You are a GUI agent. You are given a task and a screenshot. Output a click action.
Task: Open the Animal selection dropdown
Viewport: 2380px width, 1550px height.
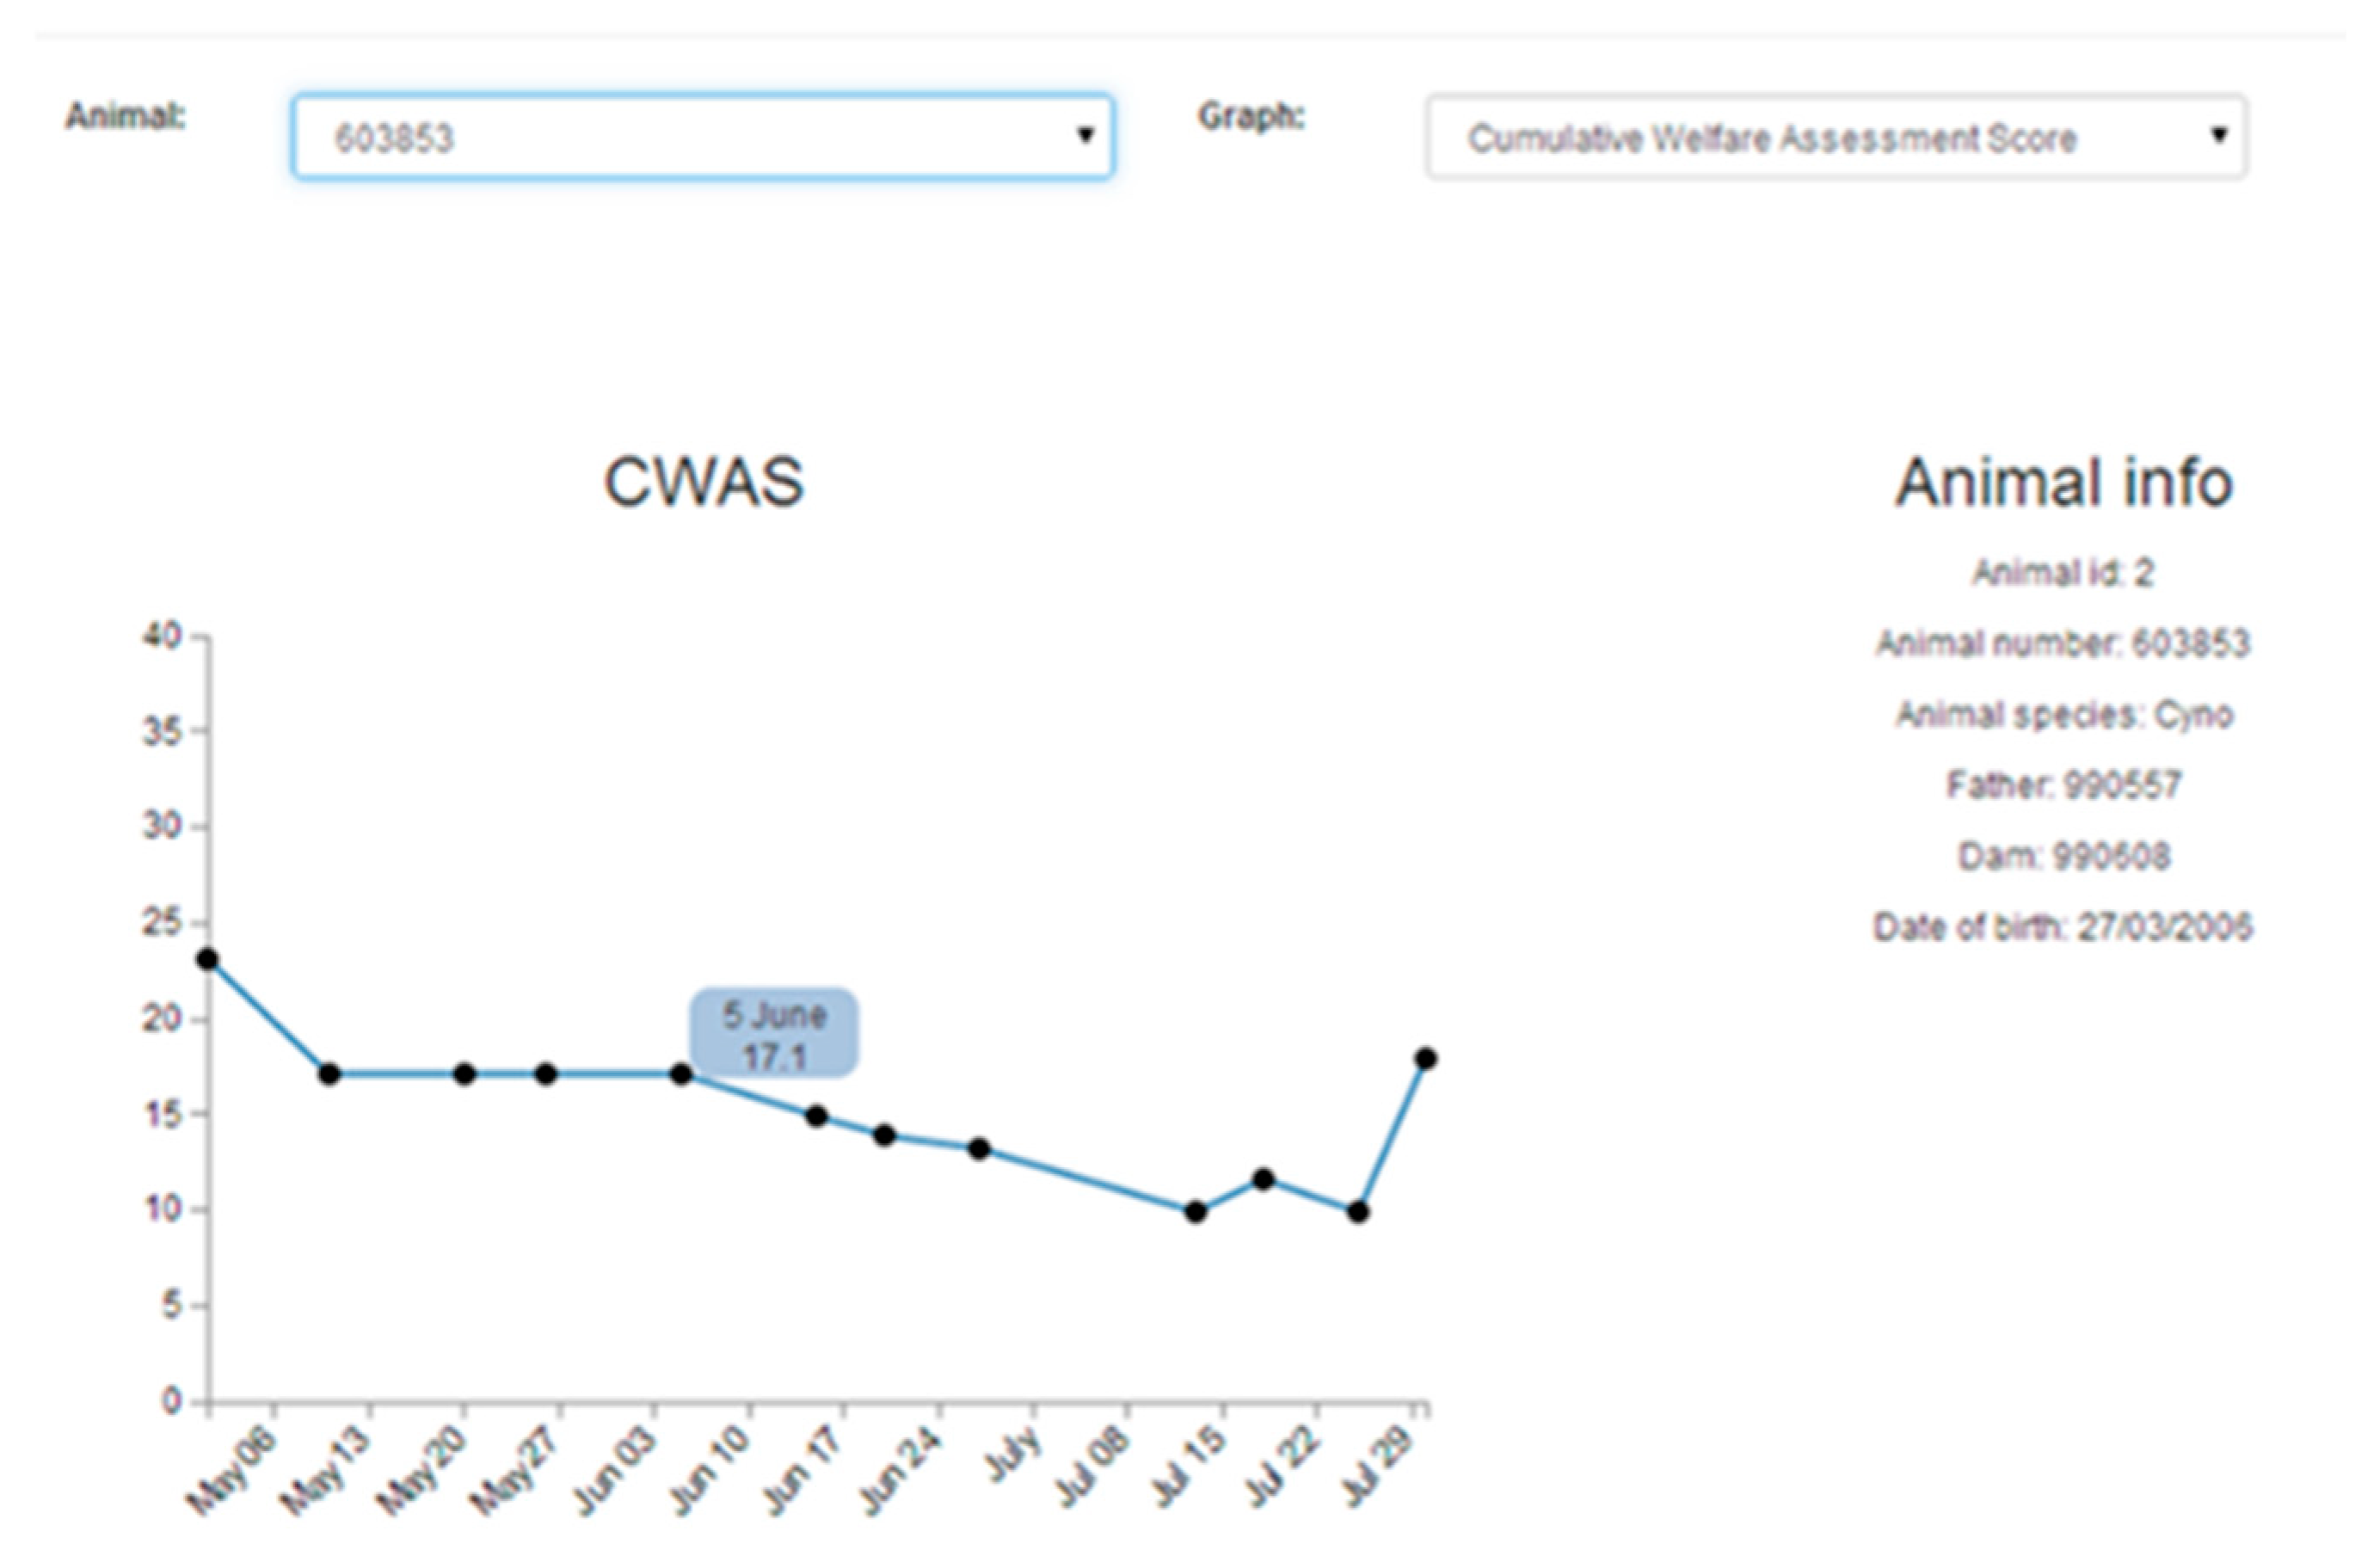(x=700, y=137)
